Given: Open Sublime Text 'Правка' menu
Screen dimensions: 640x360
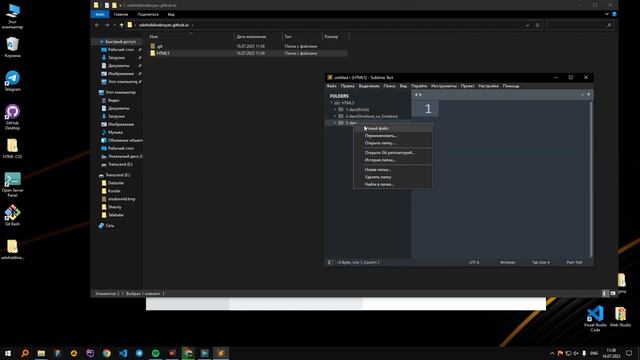Looking at the screenshot, I should 347,86.
